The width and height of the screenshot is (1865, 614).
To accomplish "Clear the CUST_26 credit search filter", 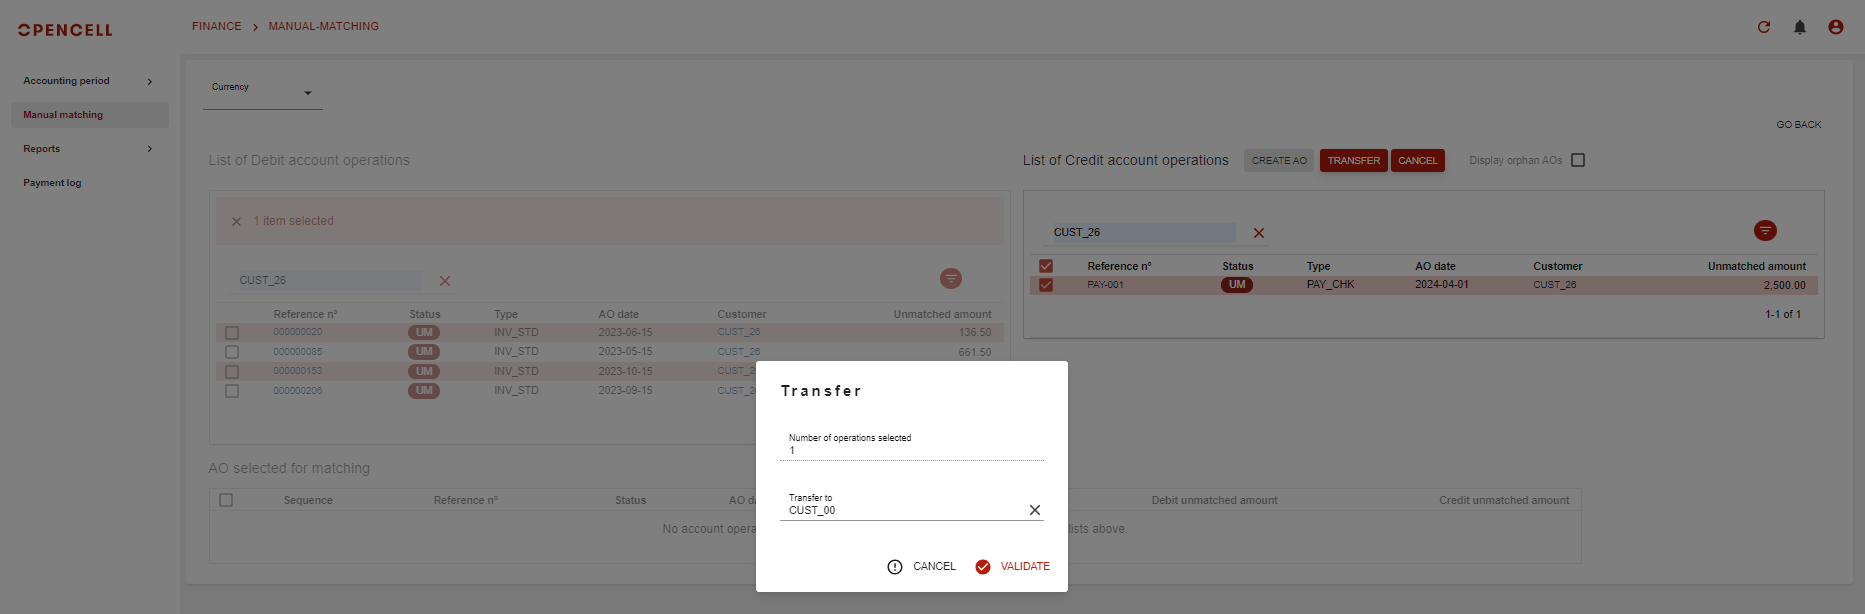I will tap(1259, 233).
